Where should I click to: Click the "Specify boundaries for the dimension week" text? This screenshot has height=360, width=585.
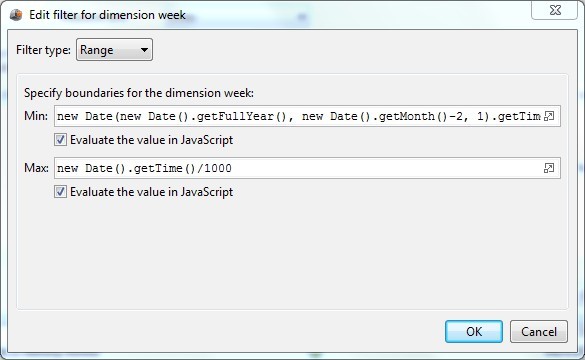(x=139, y=93)
